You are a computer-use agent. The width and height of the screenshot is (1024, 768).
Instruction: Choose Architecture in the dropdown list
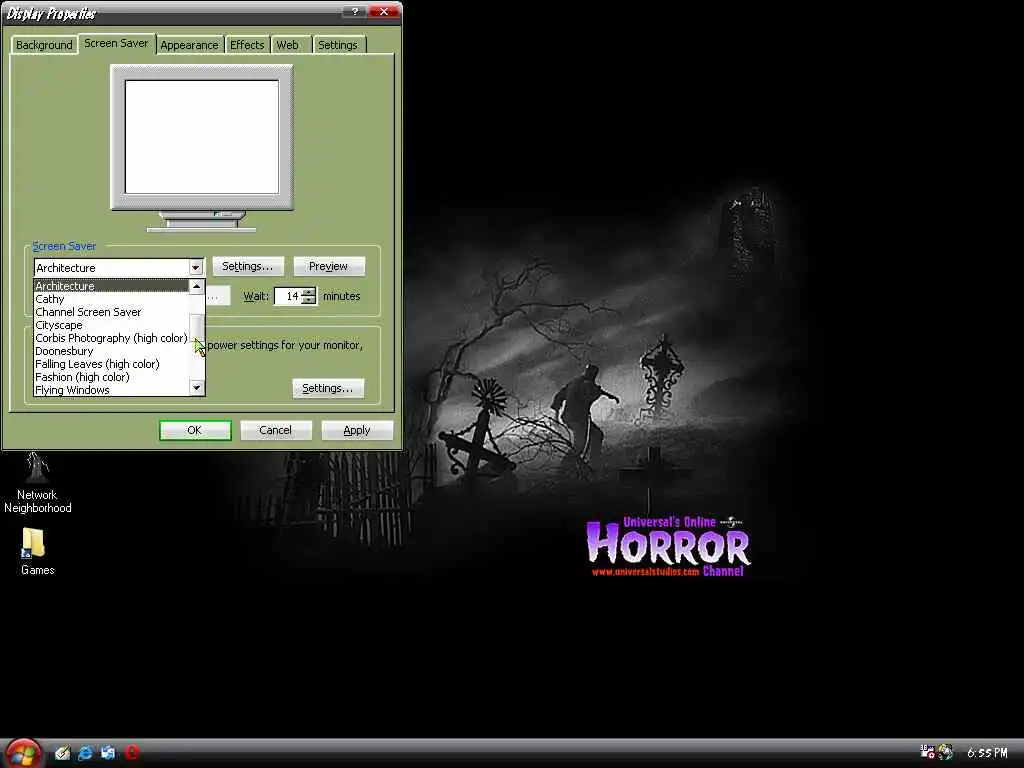[111, 286]
